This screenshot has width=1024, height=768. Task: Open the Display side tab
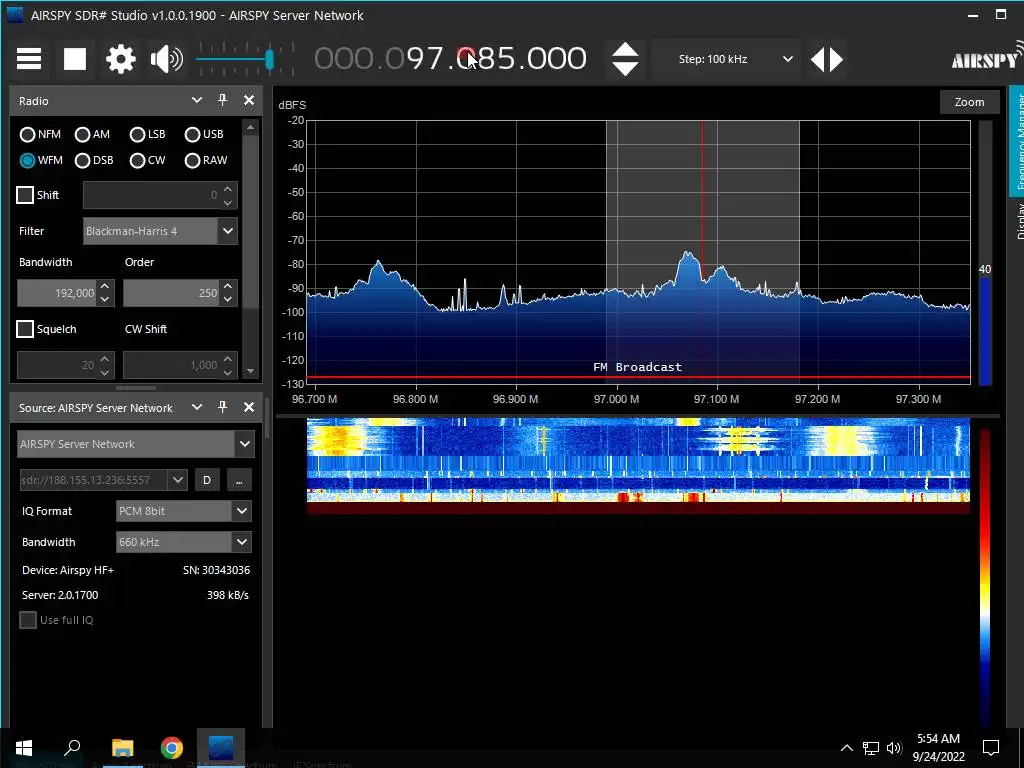tap(1017, 221)
